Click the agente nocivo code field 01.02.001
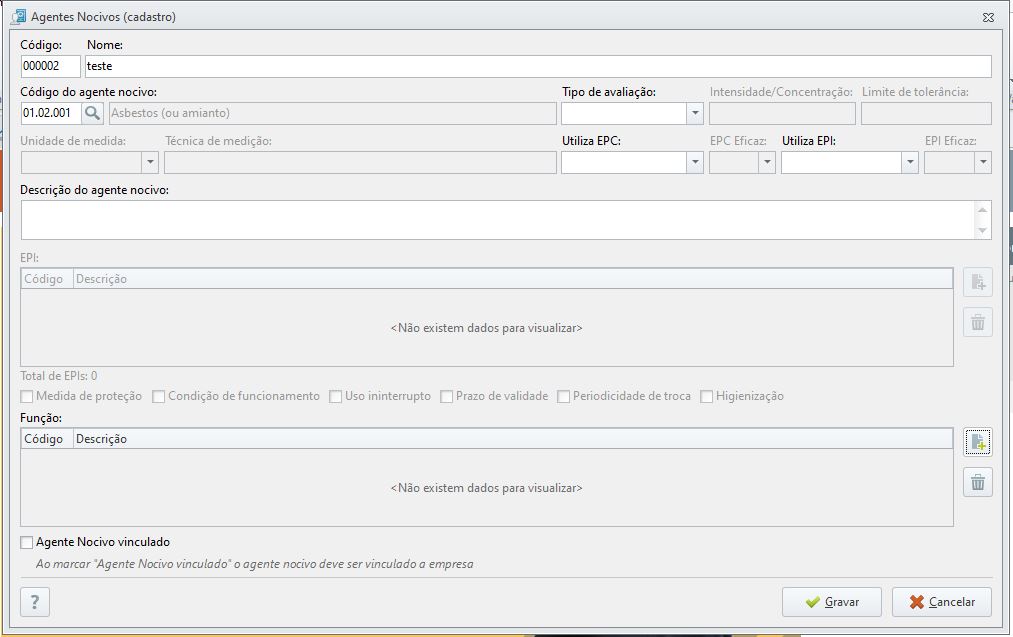Image resolution: width=1013 pixels, height=637 pixels. pyautogui.click(x=51, y=113)
